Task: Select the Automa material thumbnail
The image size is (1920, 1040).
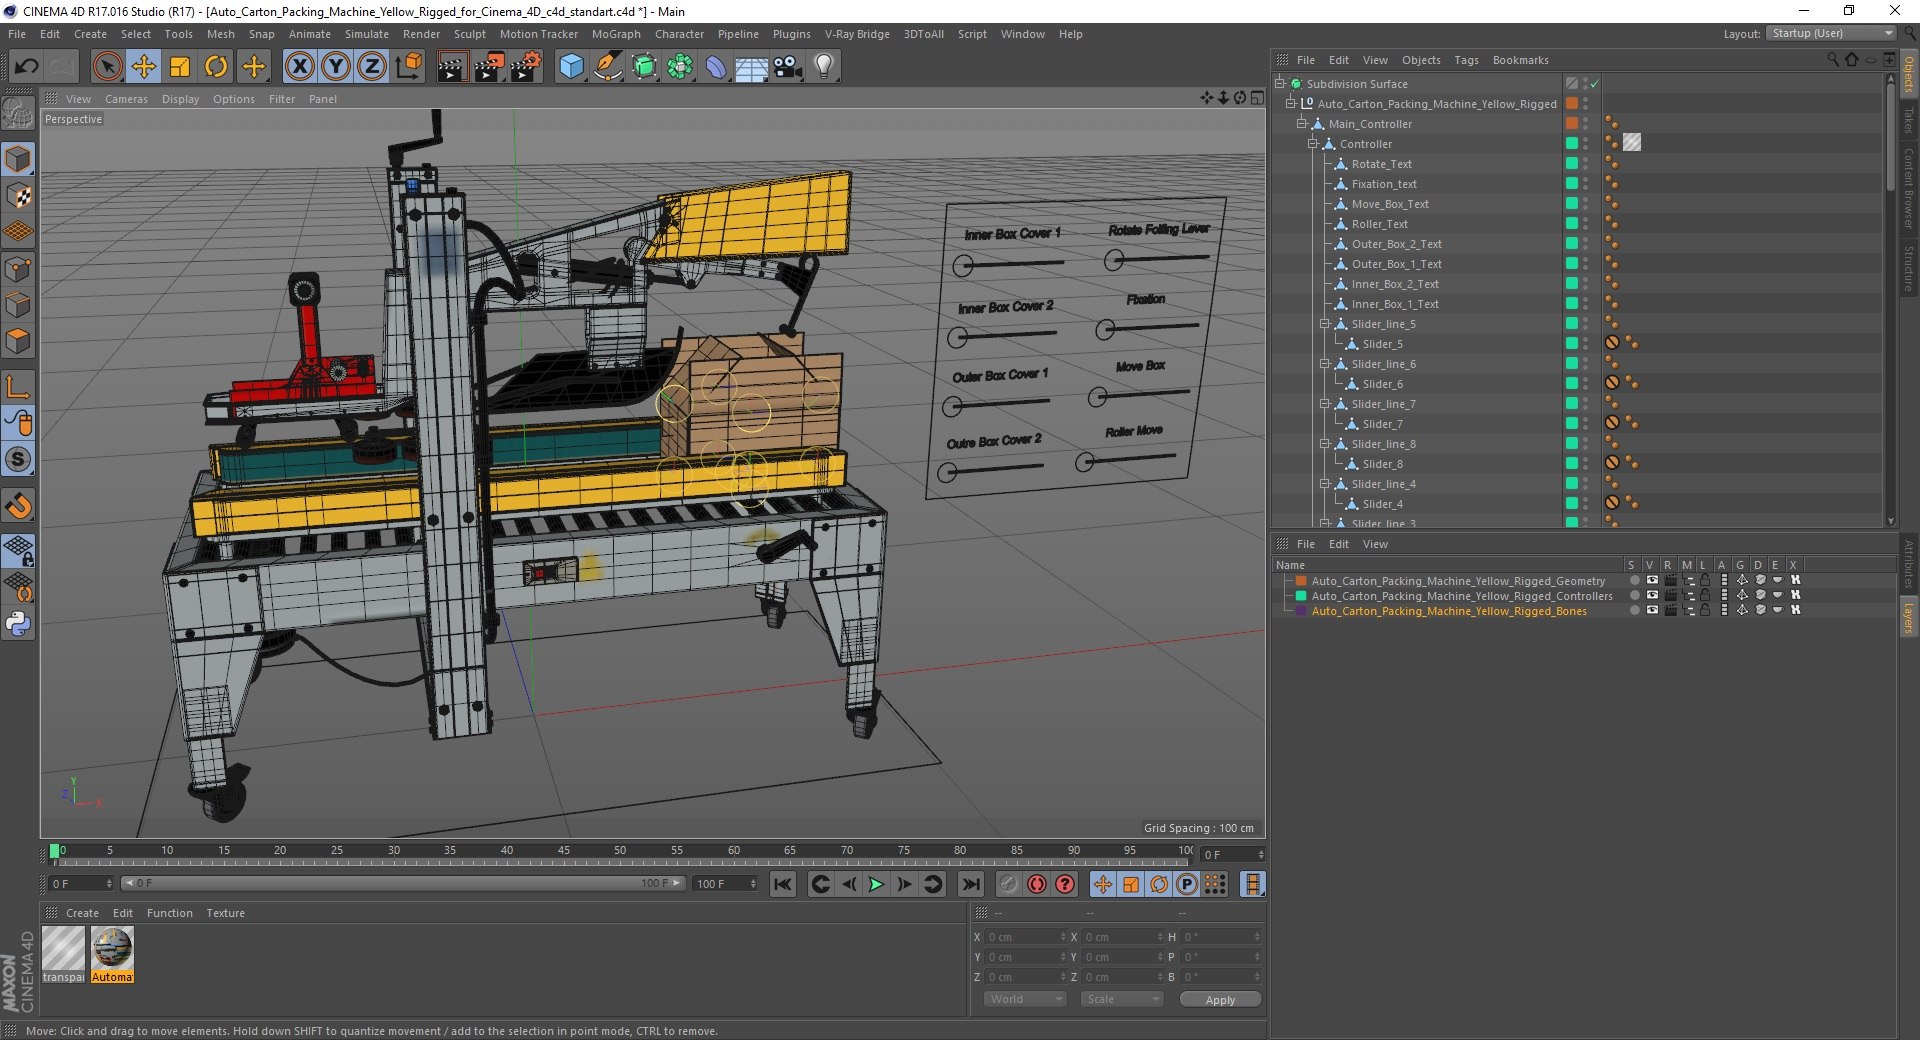Action: [x=112, y=954]
